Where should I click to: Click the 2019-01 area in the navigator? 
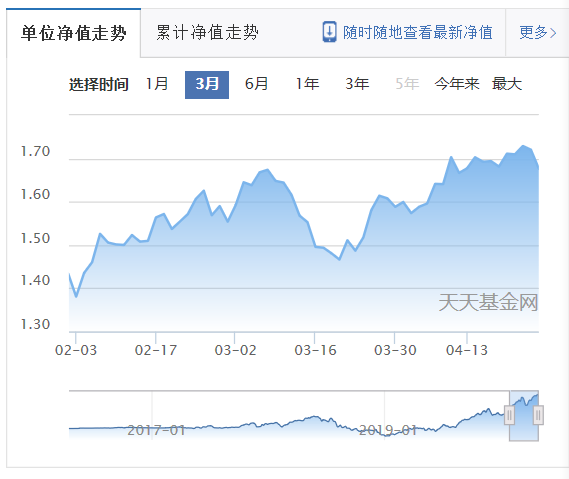pos(388,430)
